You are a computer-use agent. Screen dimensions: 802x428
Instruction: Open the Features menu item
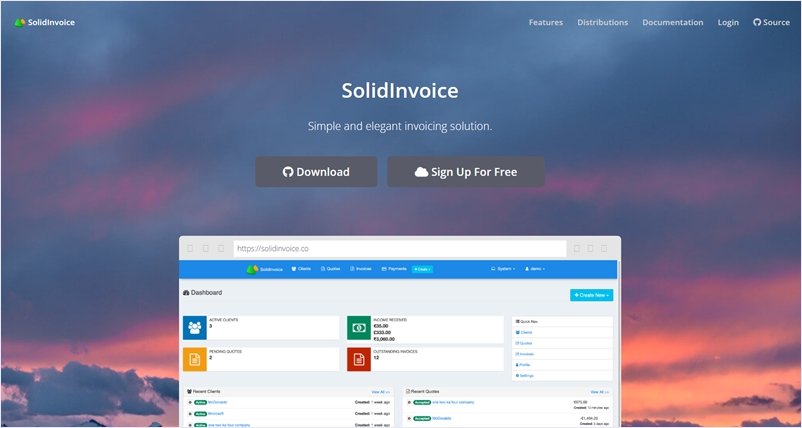(545, 22)
